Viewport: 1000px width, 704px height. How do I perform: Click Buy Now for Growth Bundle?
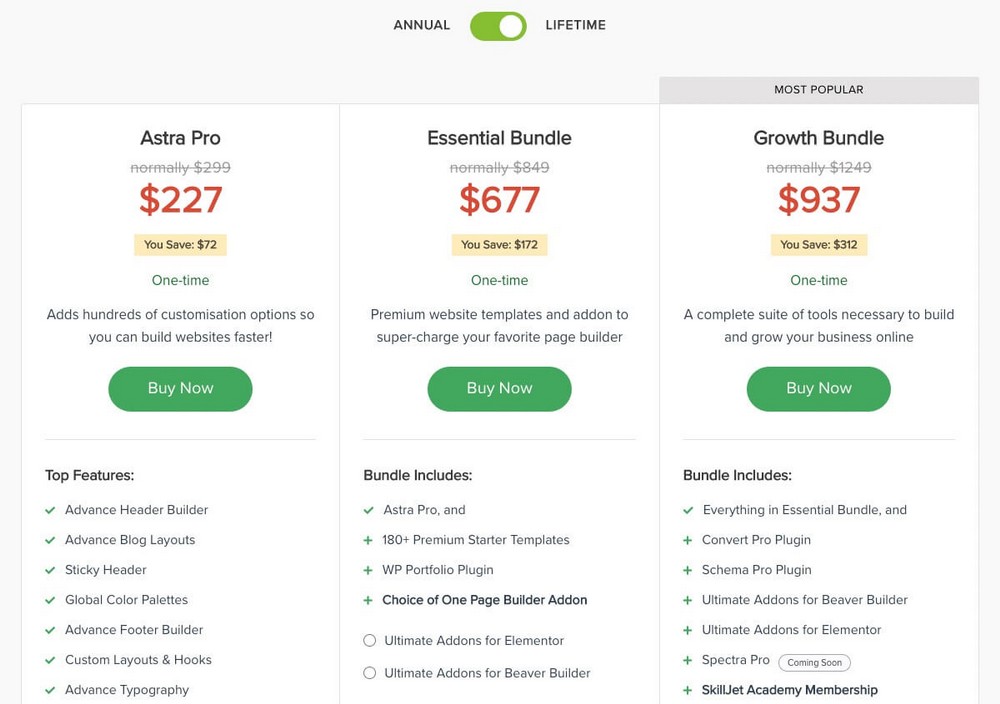(818, 388)
